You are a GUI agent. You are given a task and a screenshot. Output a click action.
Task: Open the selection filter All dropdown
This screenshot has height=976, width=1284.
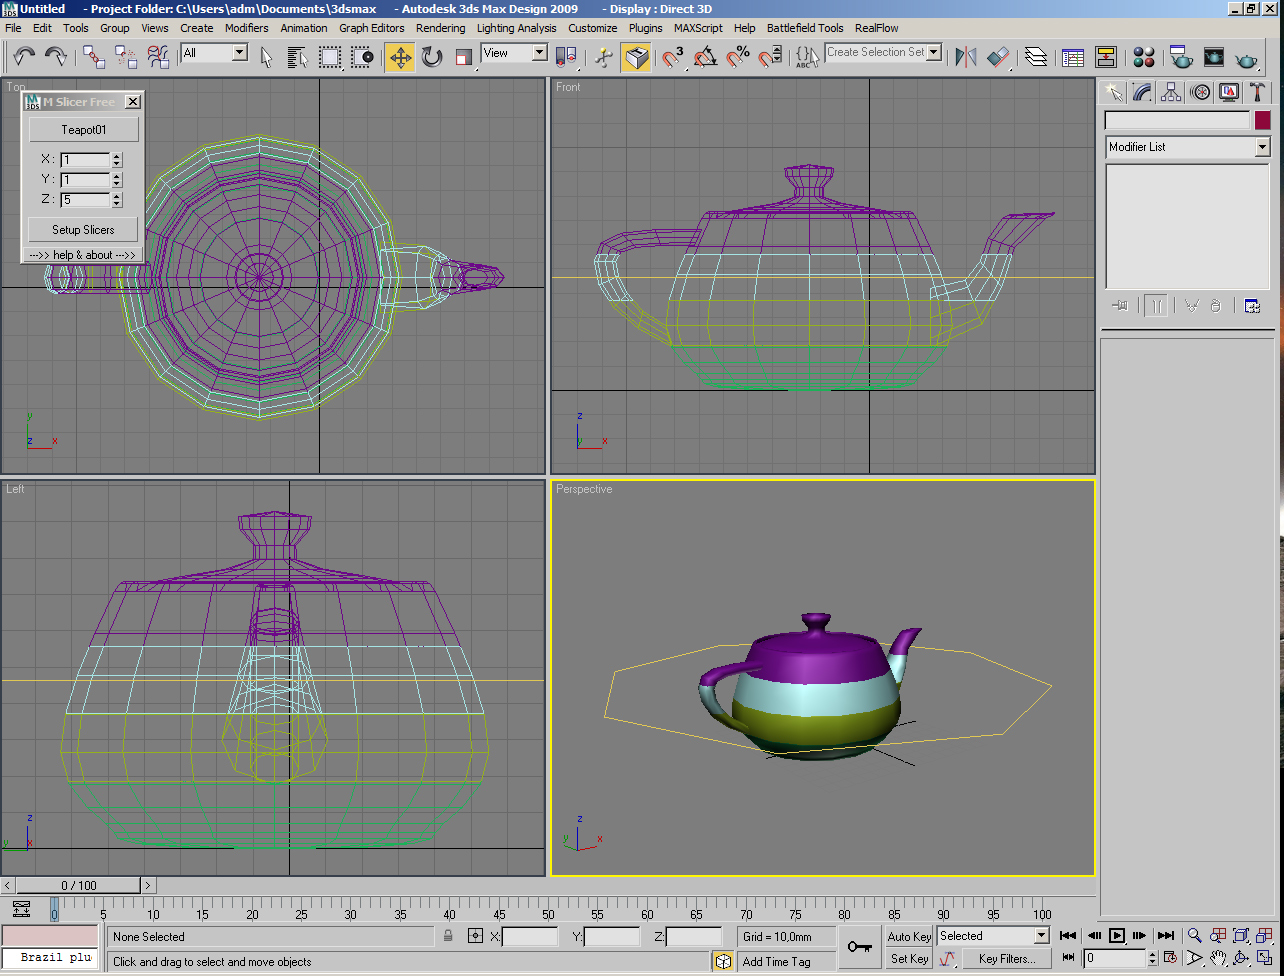[240, 53]
